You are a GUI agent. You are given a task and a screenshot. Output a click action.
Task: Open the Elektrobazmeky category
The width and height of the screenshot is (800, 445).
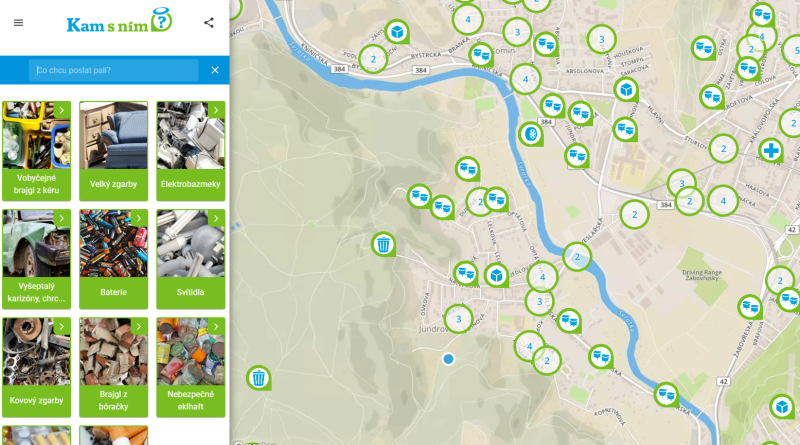190,151
